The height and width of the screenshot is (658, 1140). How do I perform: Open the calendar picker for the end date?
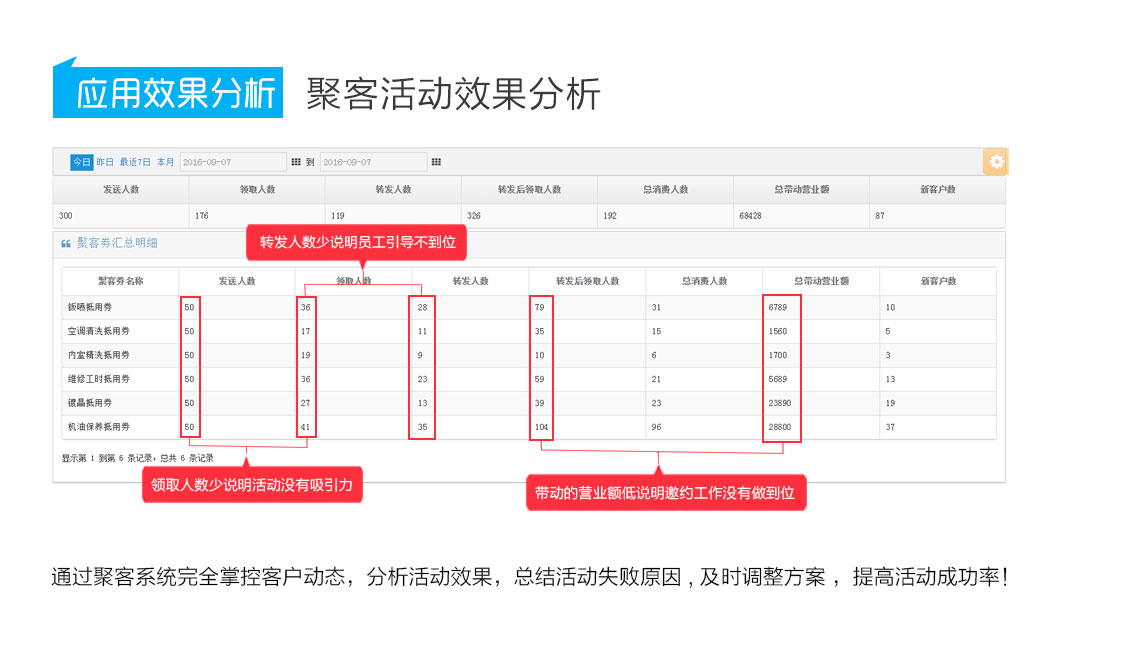[x=434, y=161]
